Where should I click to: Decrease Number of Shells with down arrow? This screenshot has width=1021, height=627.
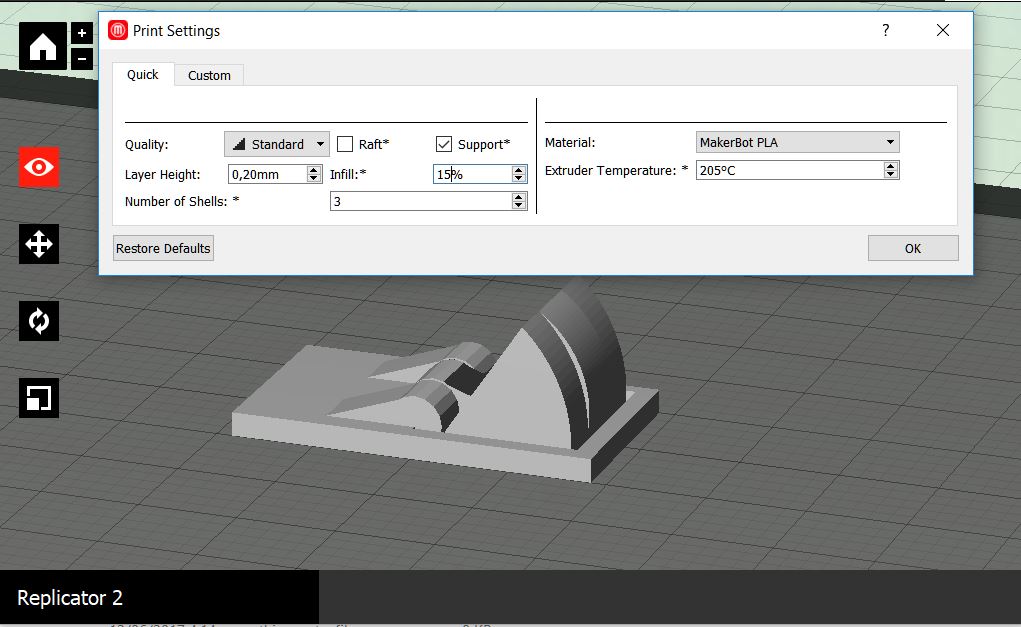(x=519, y=205)
